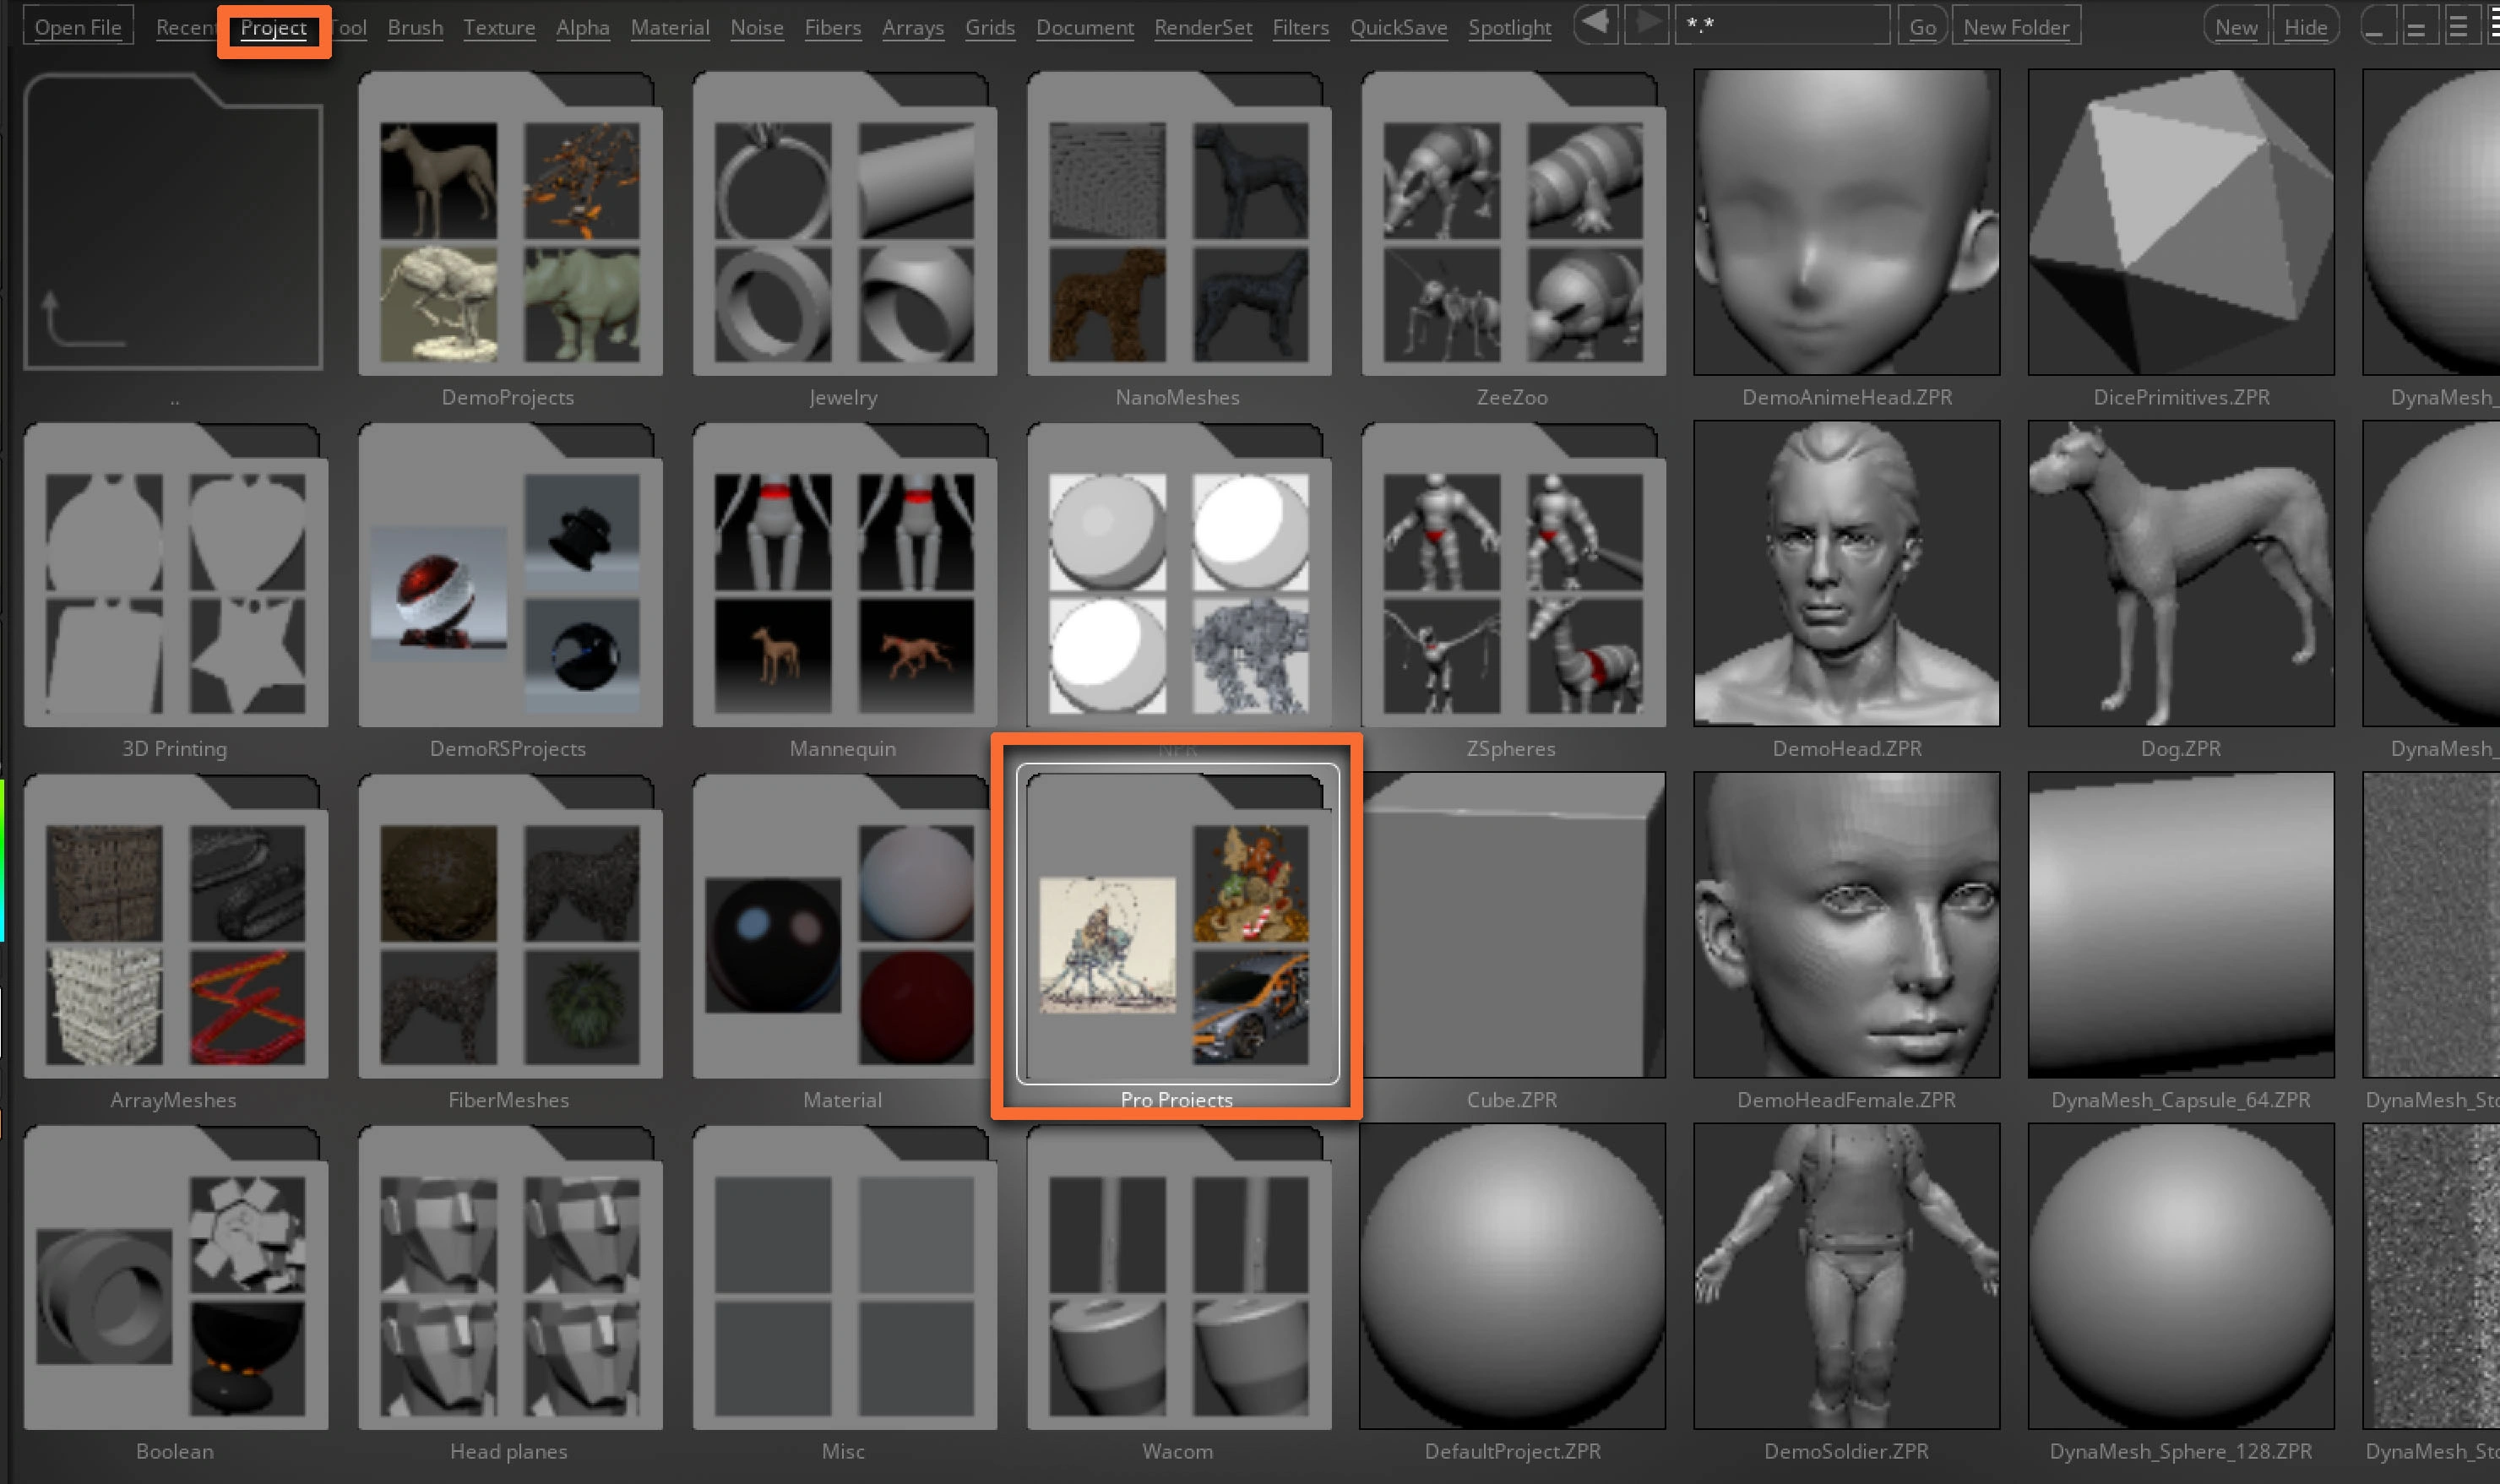Open the DemoProjects folder
2500x1484 pixels.
pyautogui.click(x=509, y=222)
